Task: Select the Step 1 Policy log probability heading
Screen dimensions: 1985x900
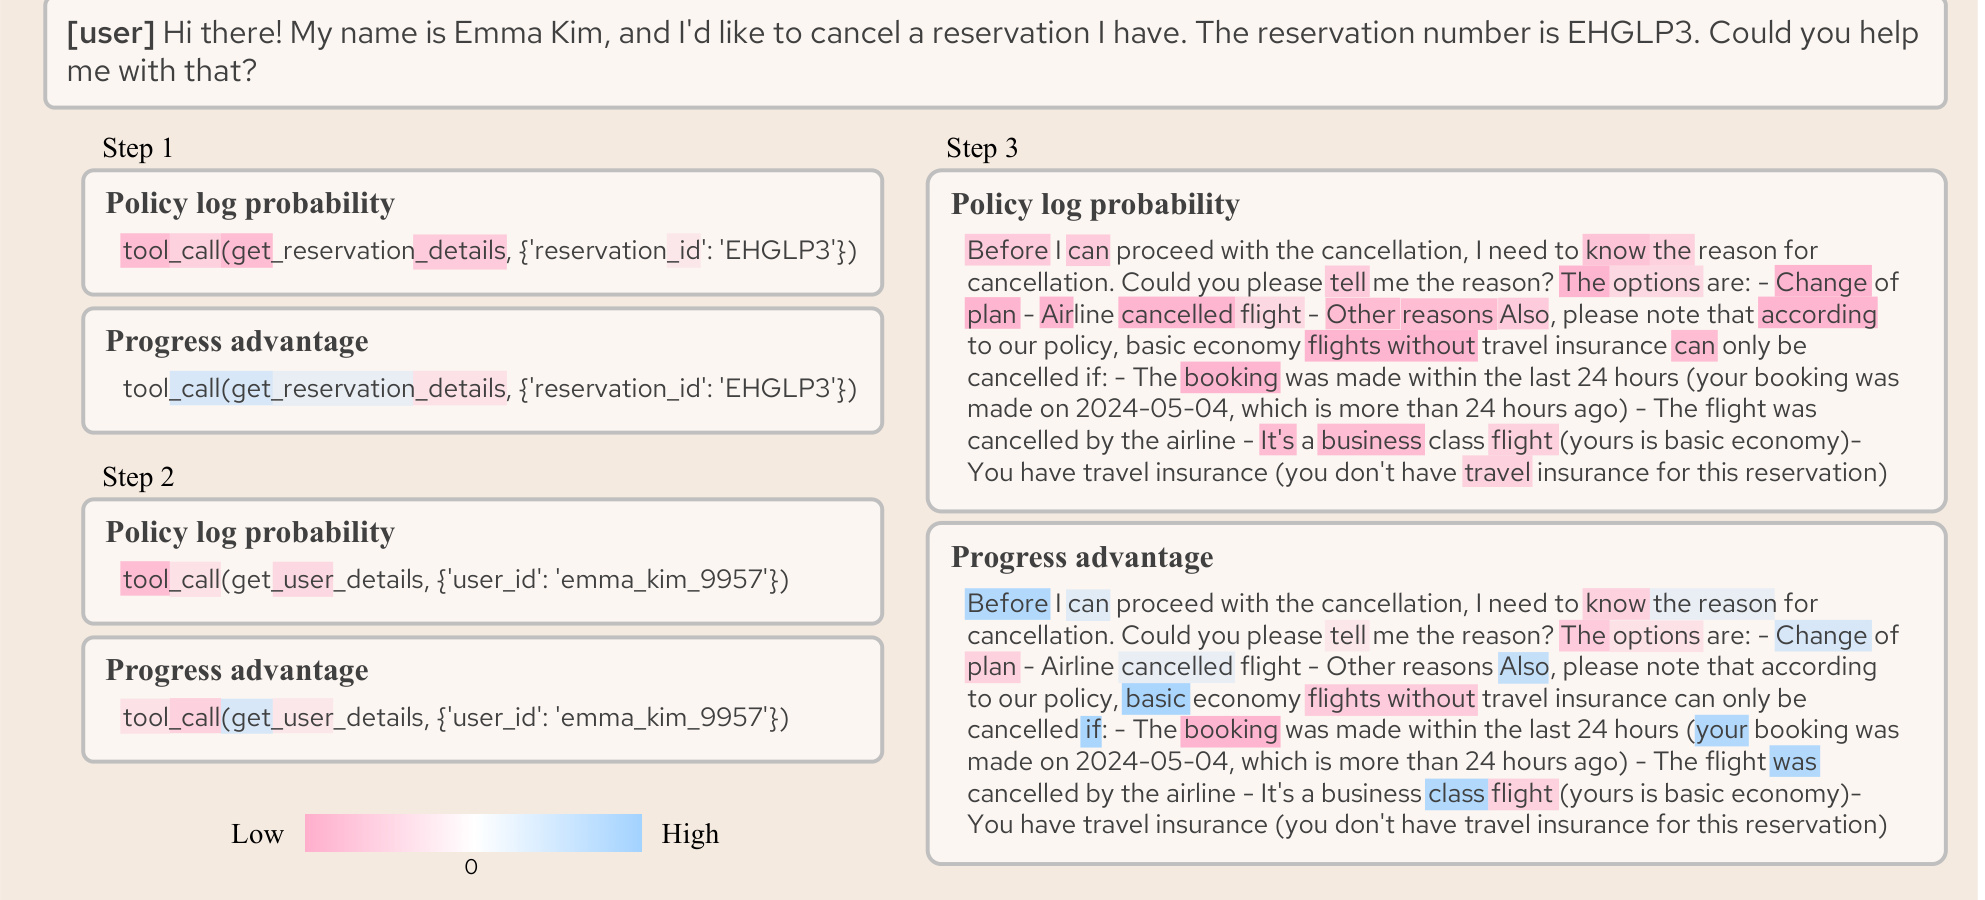Action: click(x=250, y=203)
